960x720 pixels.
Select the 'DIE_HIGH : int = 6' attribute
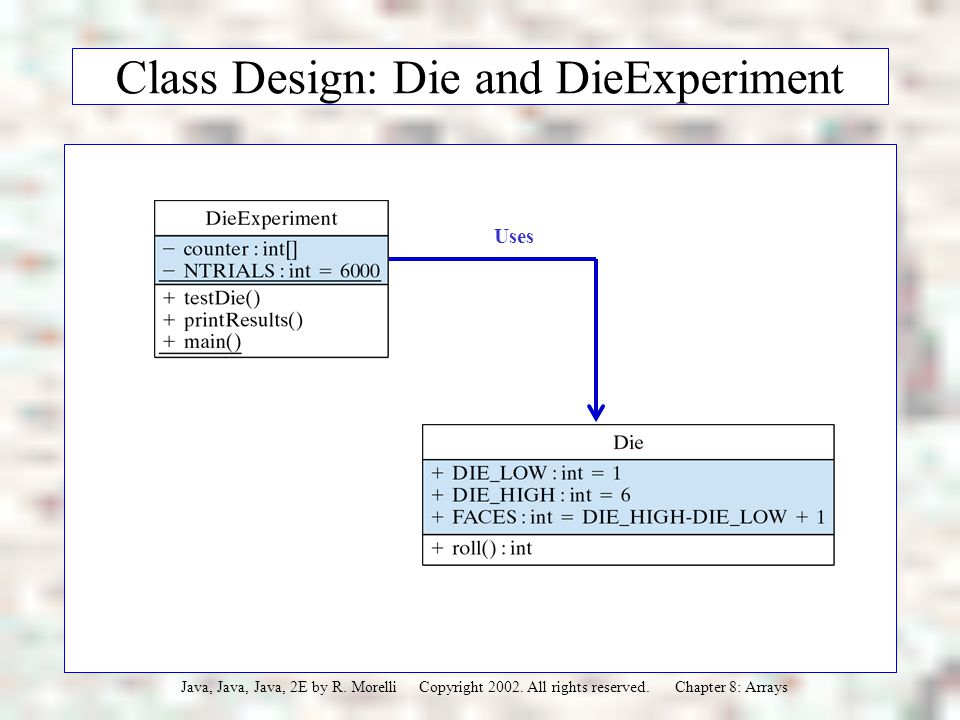[x=530, y=495]
